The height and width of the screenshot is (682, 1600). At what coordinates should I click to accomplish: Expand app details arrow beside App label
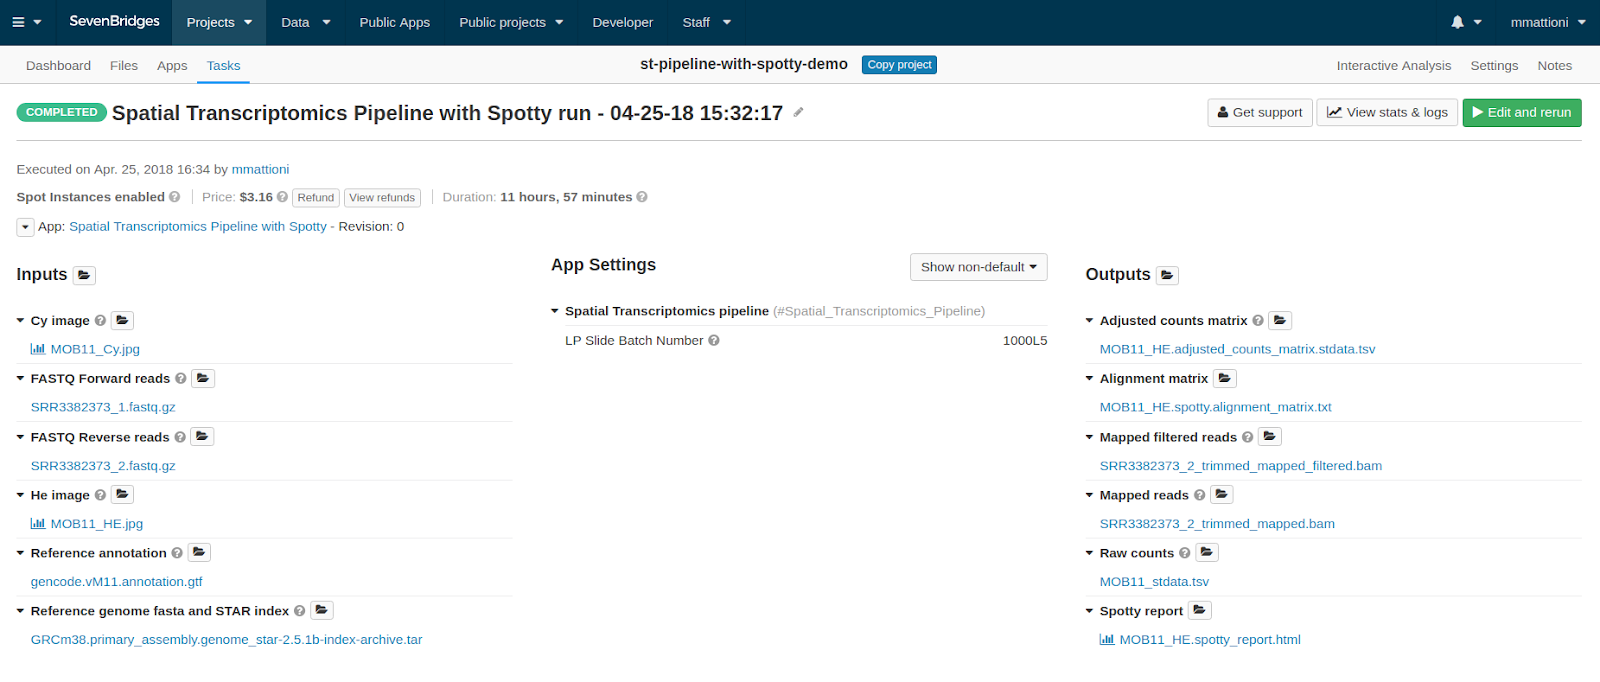tap(25, 227)
